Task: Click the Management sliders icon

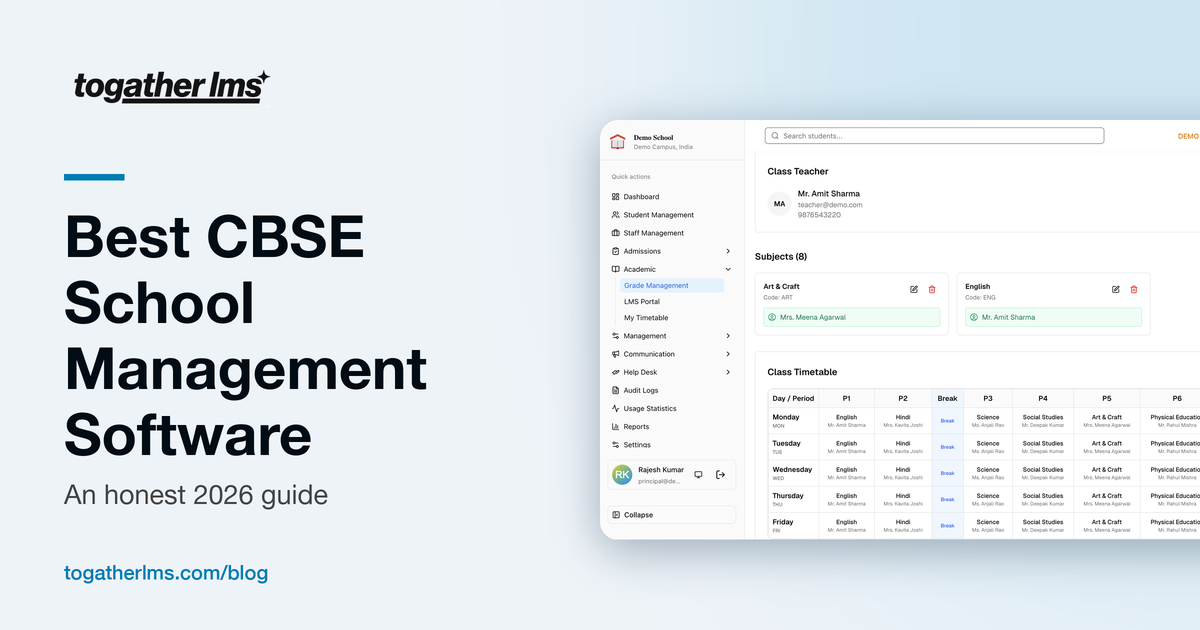Action: (x=615, y=336)
